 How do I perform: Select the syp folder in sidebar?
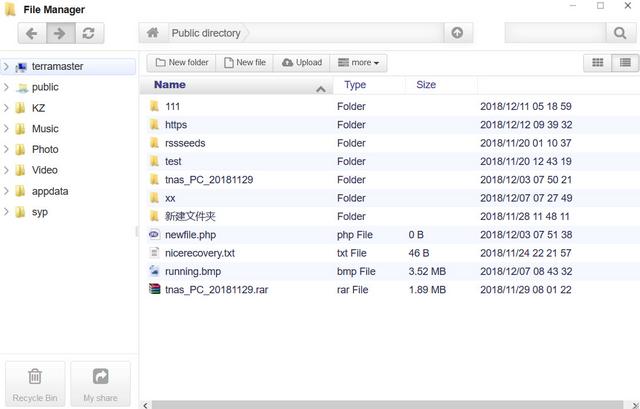tap(40, 212)
